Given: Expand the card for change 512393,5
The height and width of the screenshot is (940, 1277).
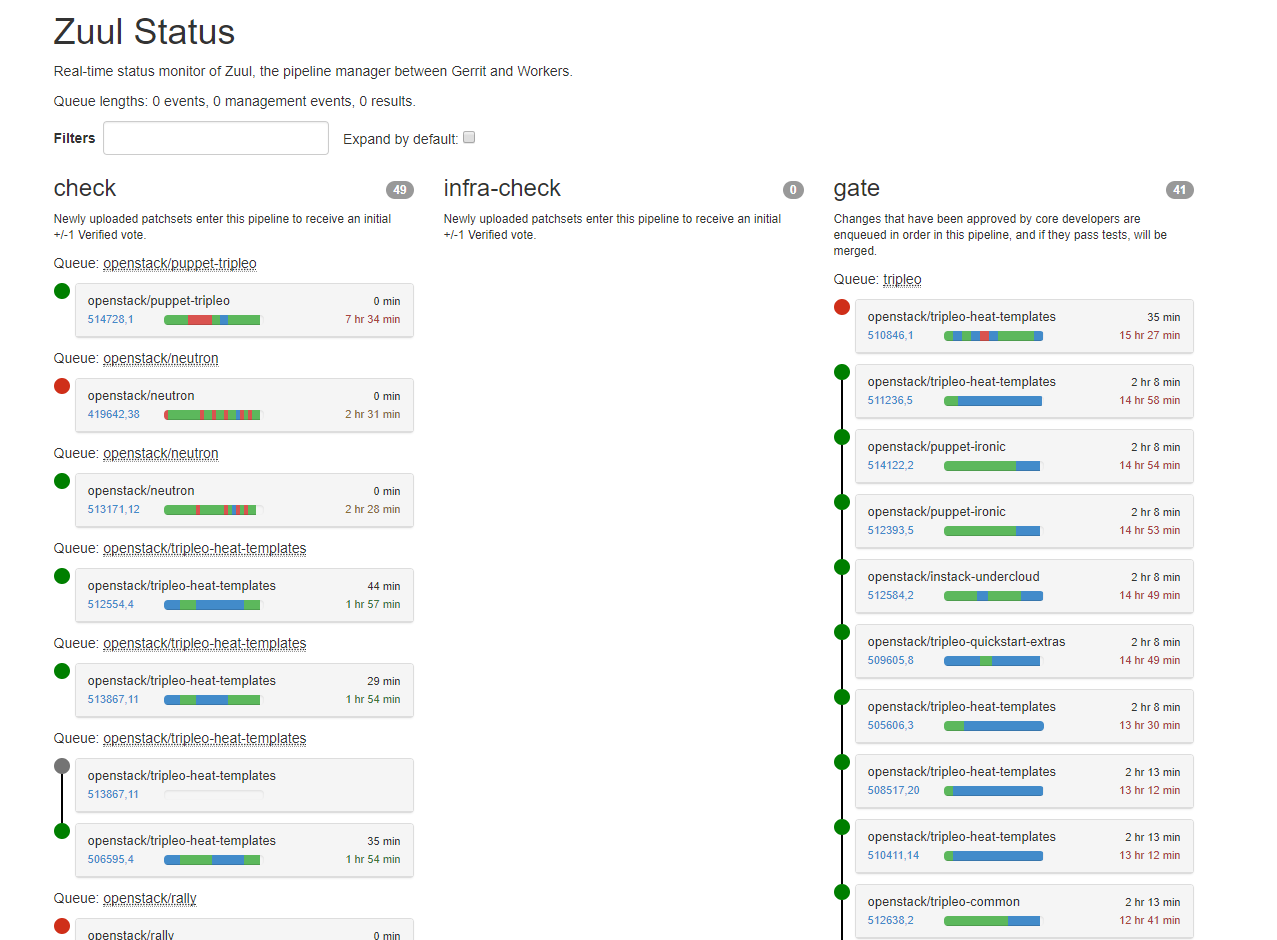Looking at the screenshot, I should [1024, 521].
